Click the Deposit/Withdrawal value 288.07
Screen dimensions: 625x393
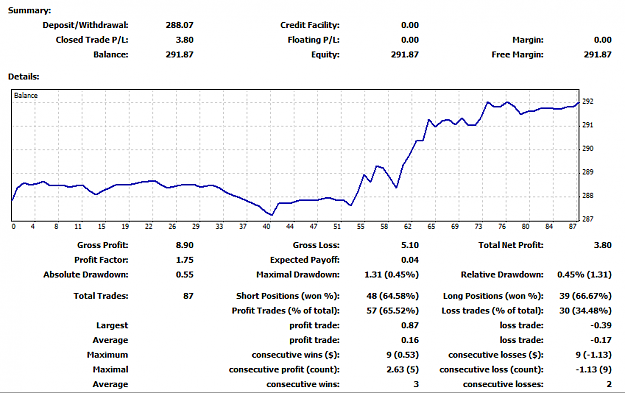tap(179, 25)
